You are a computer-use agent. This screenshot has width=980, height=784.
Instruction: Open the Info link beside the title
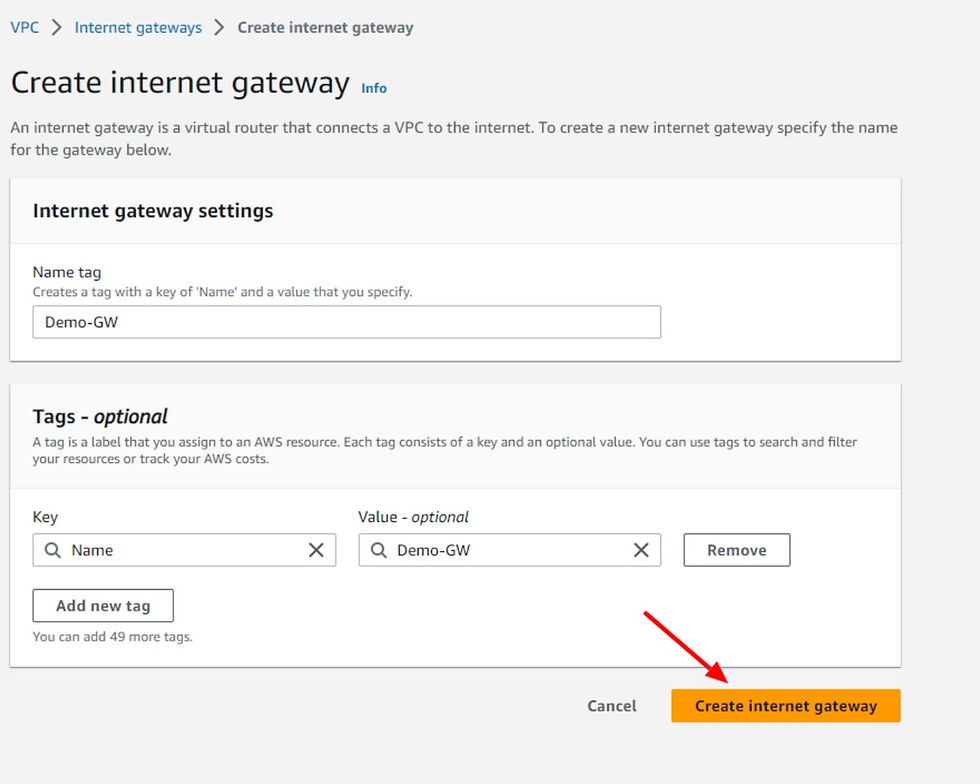tap(374, 88)
